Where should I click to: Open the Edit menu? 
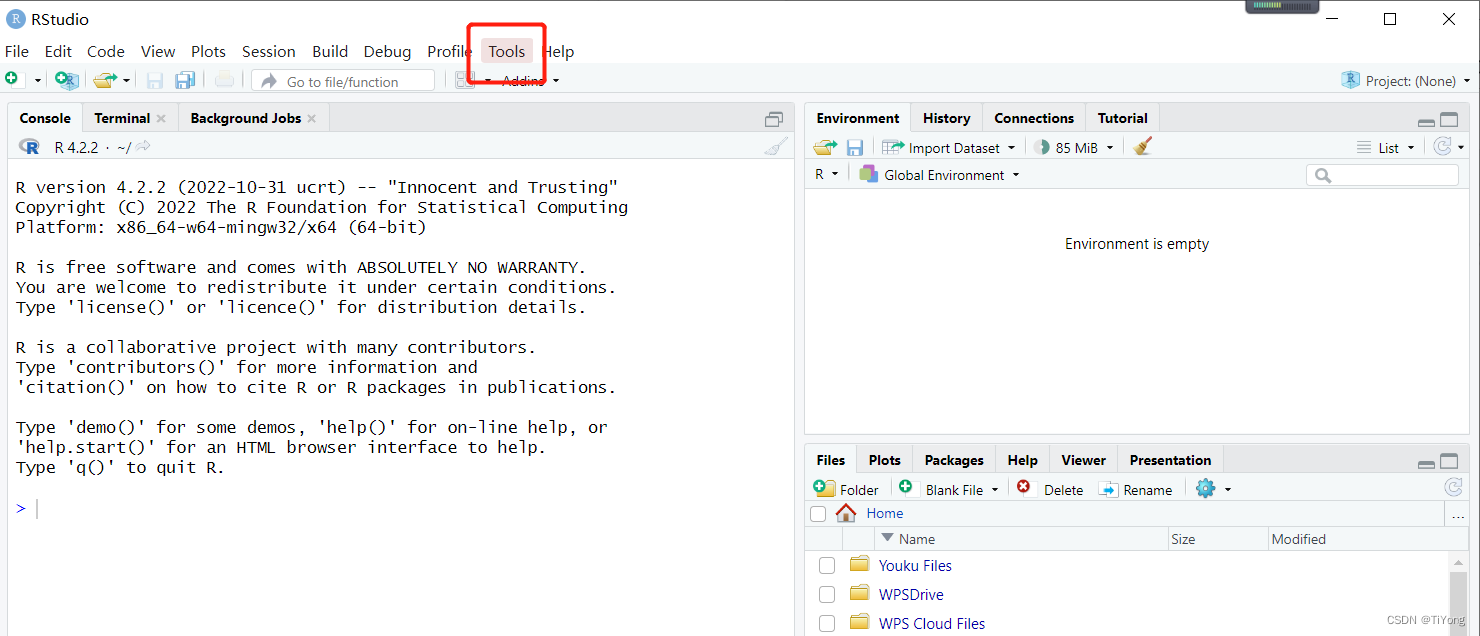coord(58,51)
